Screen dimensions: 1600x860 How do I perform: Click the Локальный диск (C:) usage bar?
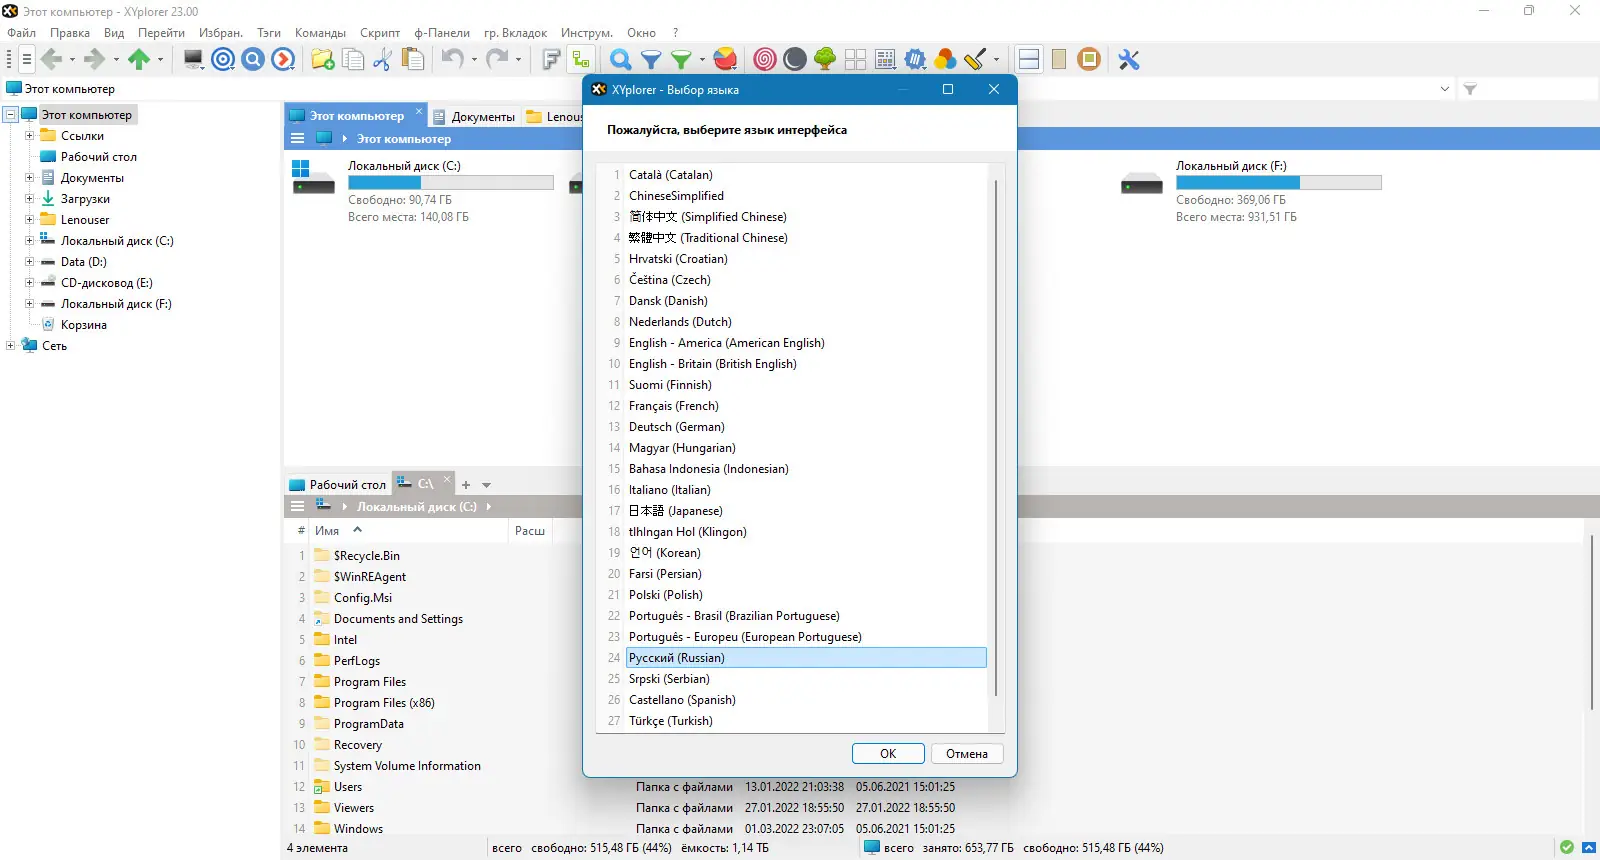click(x=450, y=183)
